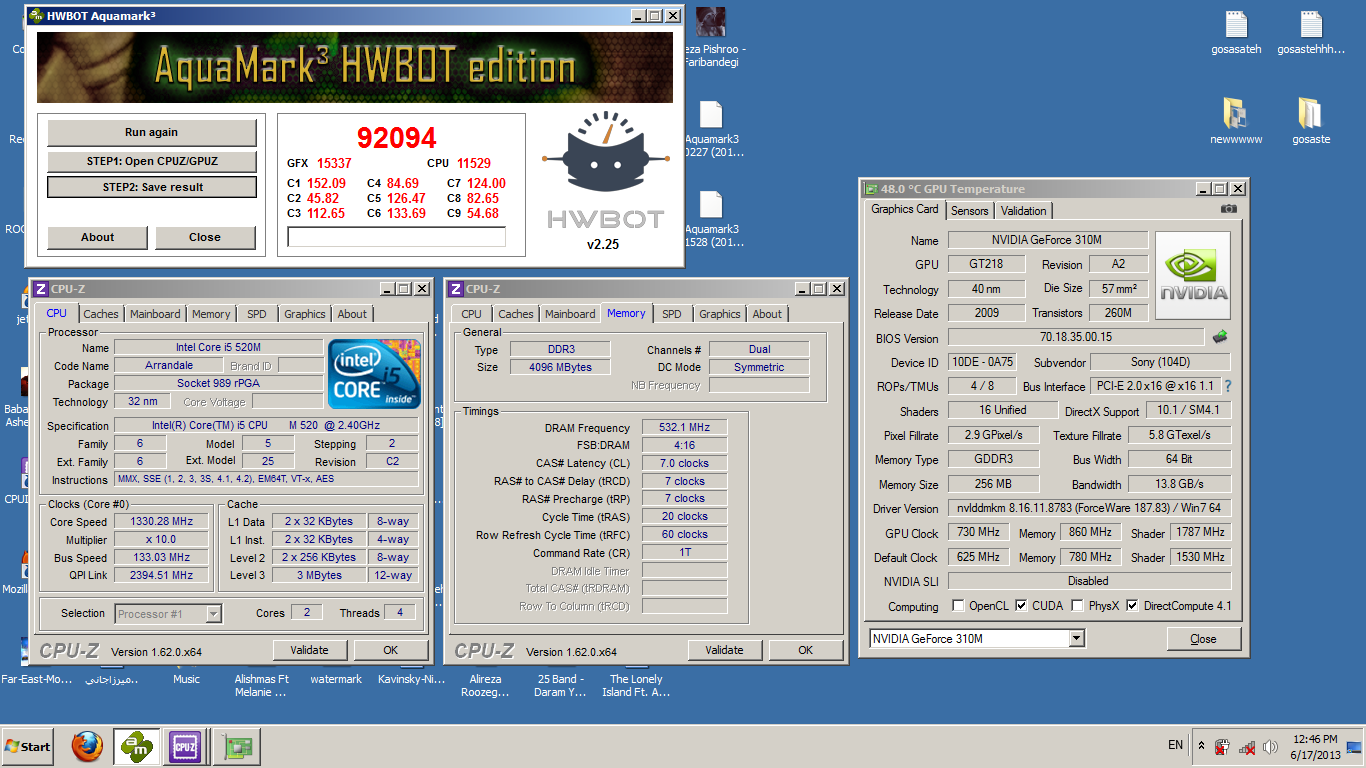The height and width of the screenshot is (768, 1366).
Task: Show hidden system tray icons
Action: [x=1201, y=746]
